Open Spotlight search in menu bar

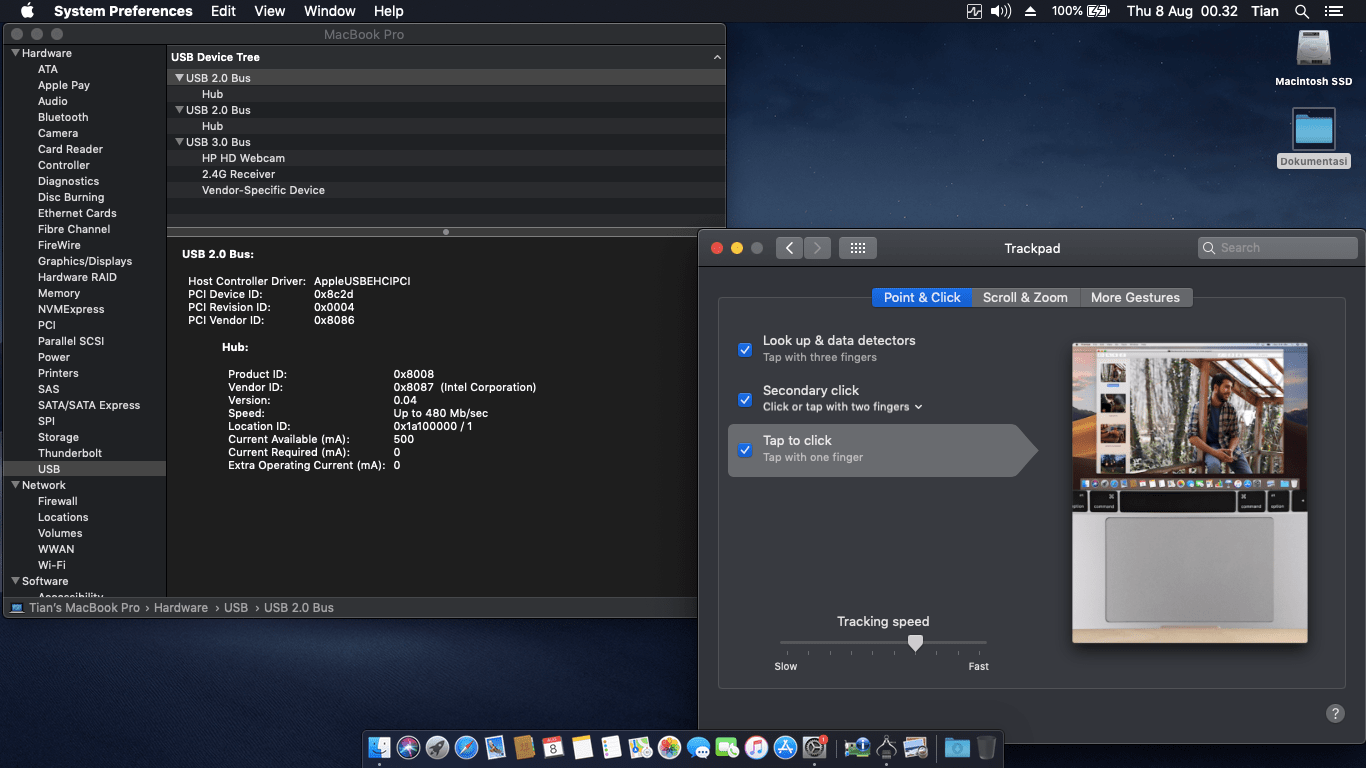tap(1301, 11)
